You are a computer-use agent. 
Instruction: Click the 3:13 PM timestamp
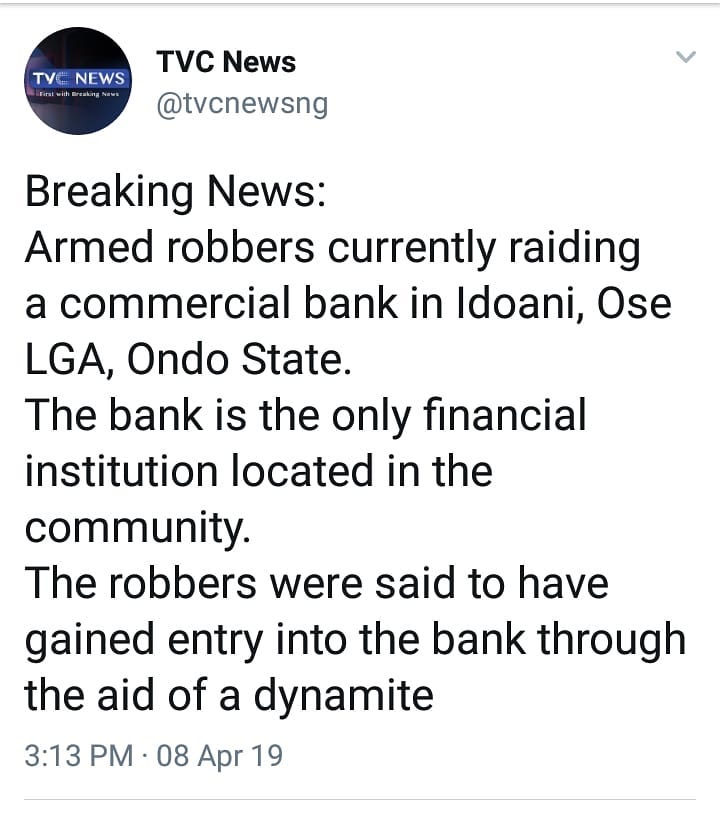[78, 755]
